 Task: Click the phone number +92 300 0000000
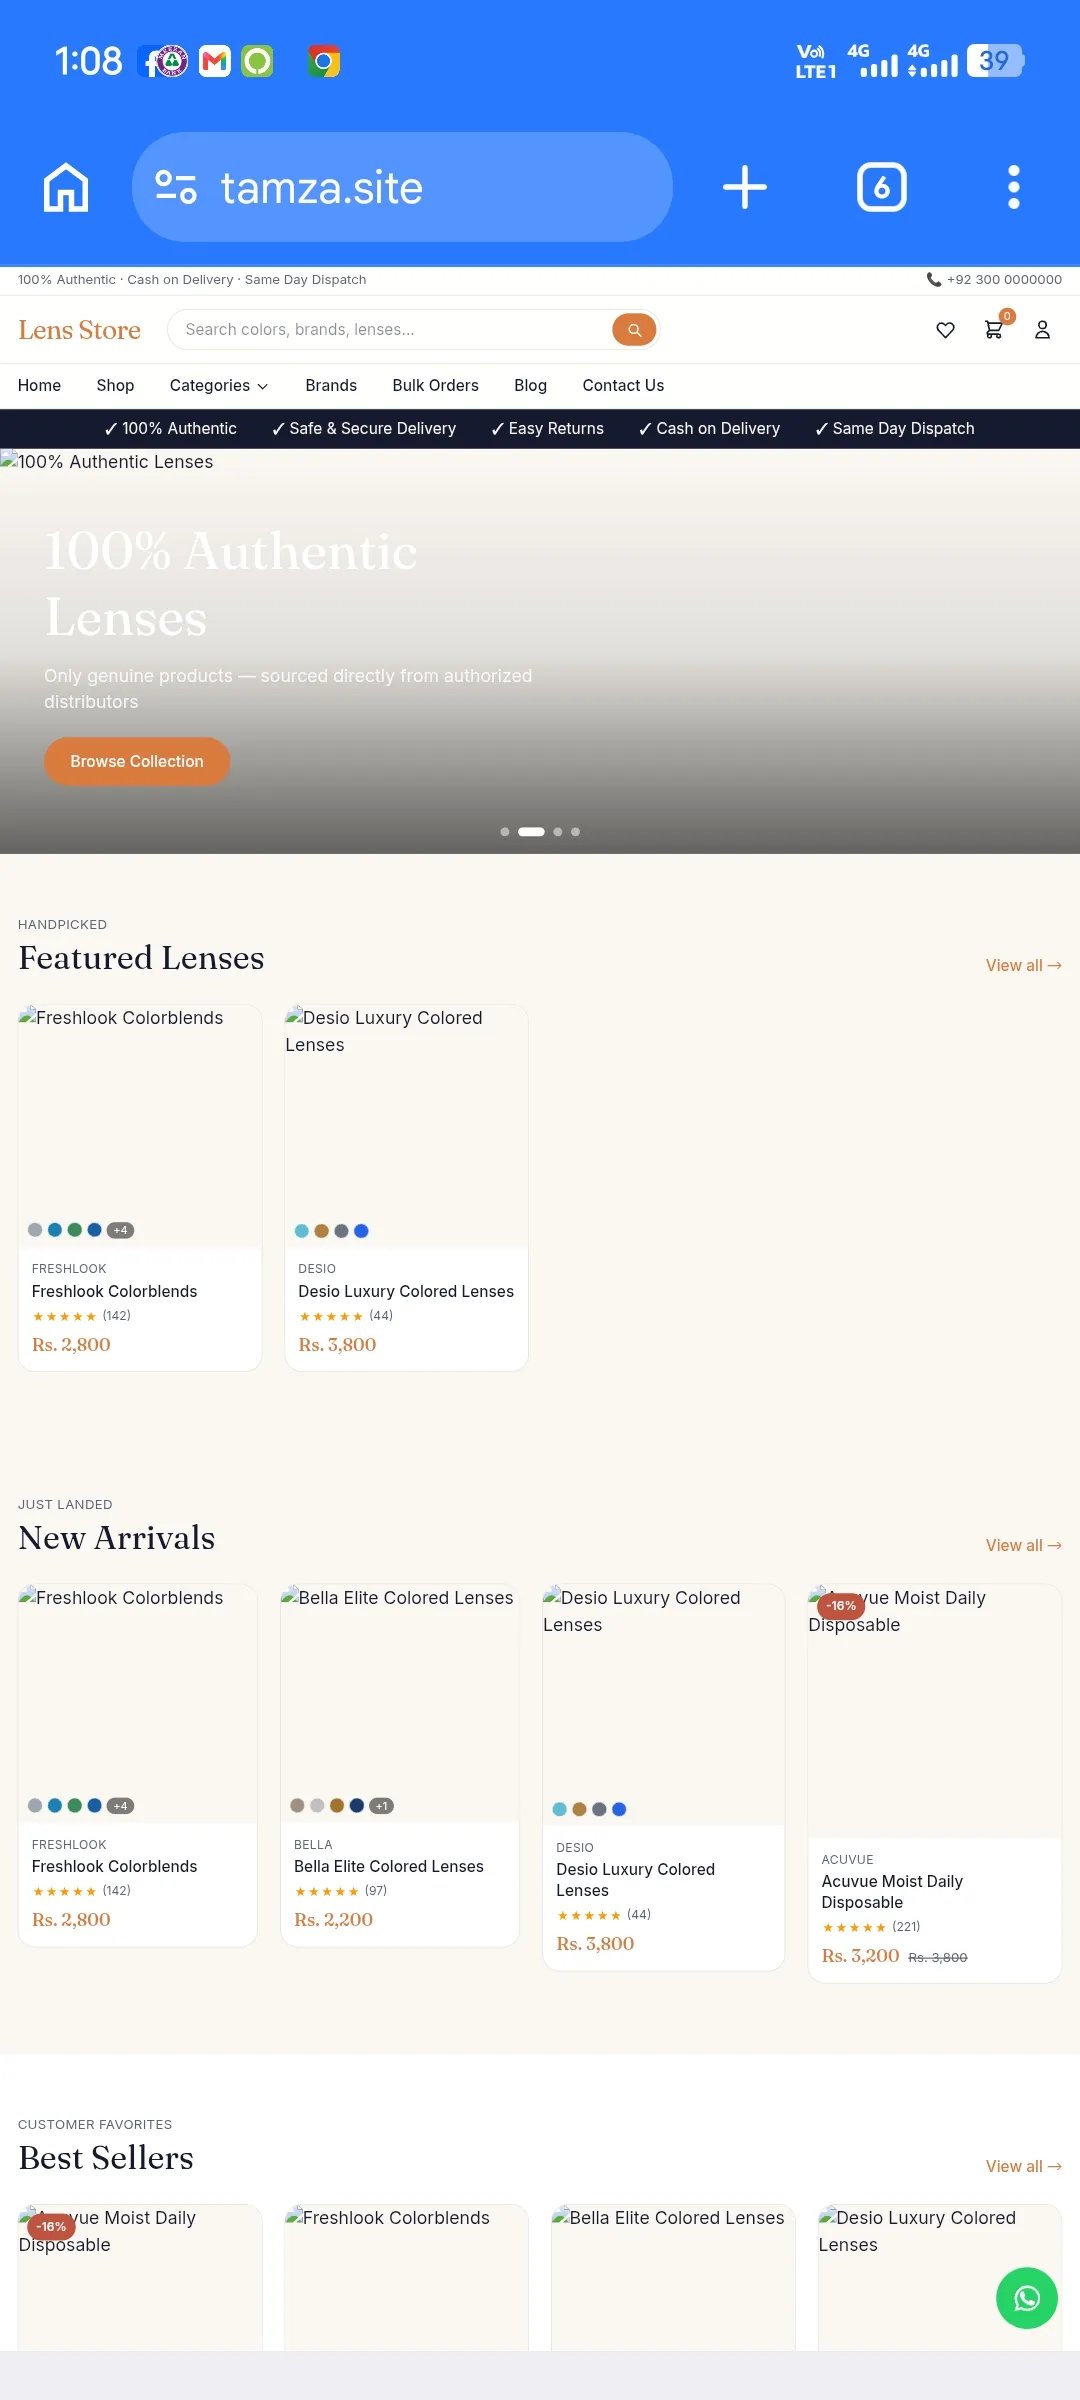click(994, 280)
